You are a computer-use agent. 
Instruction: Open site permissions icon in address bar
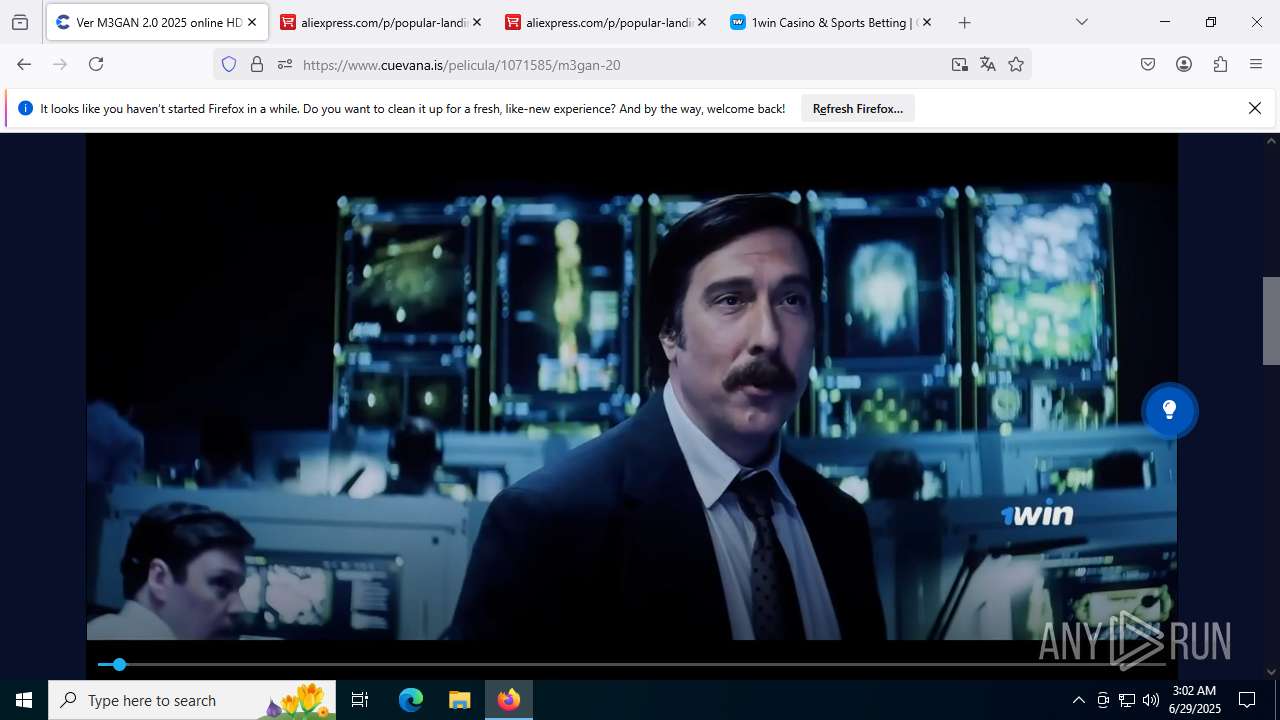pos(285,64)
